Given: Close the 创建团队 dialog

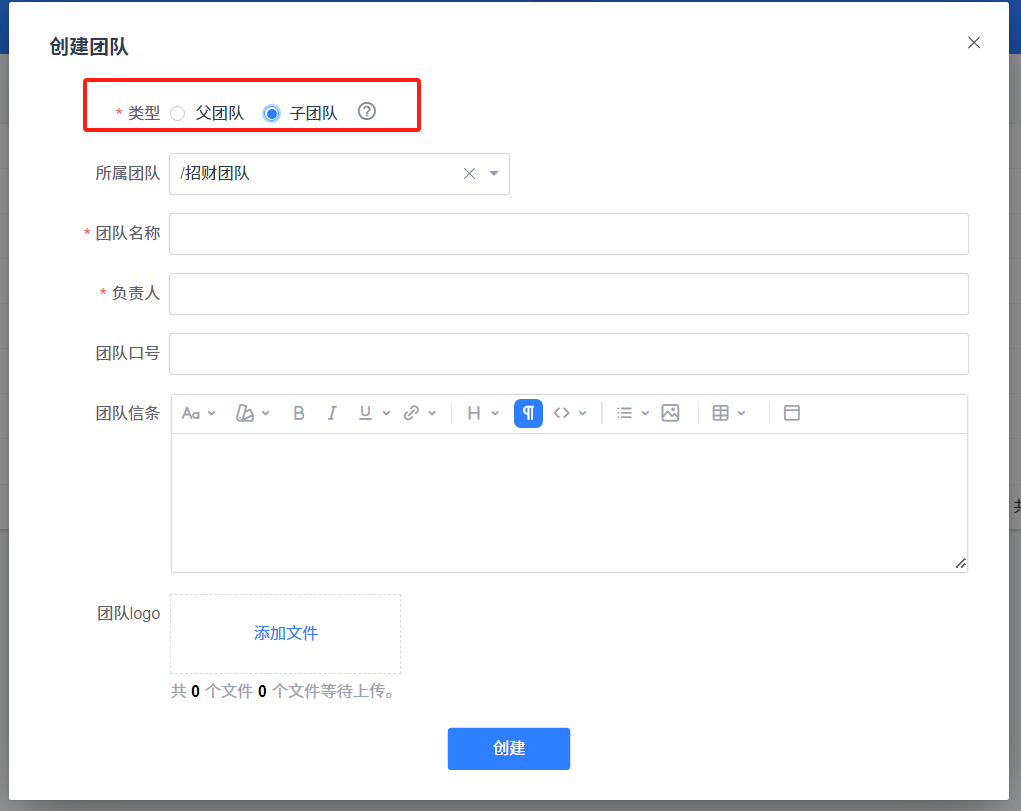Looking at the screenshot, I should 974,43.
